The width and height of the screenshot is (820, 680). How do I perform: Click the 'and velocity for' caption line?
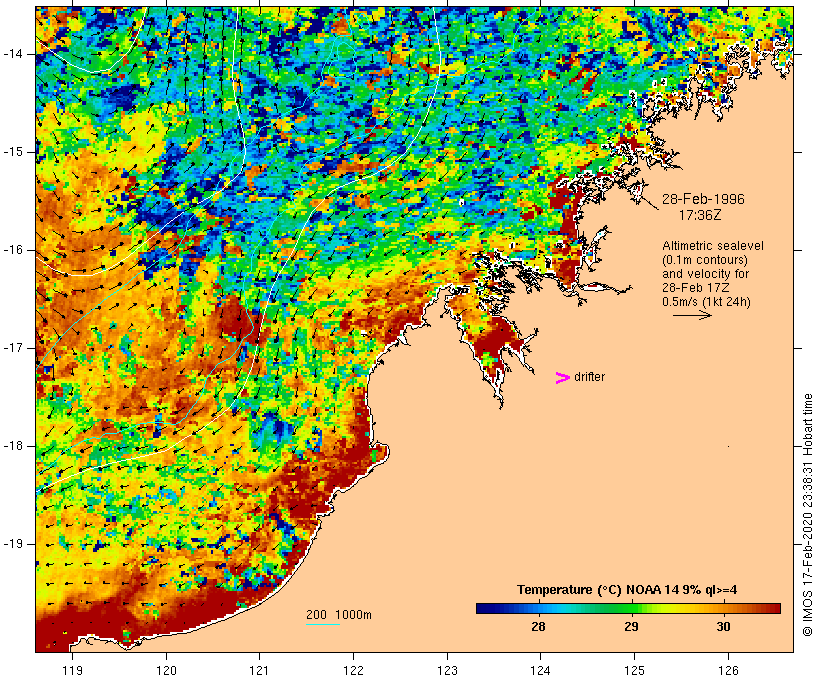click(705, 274)
